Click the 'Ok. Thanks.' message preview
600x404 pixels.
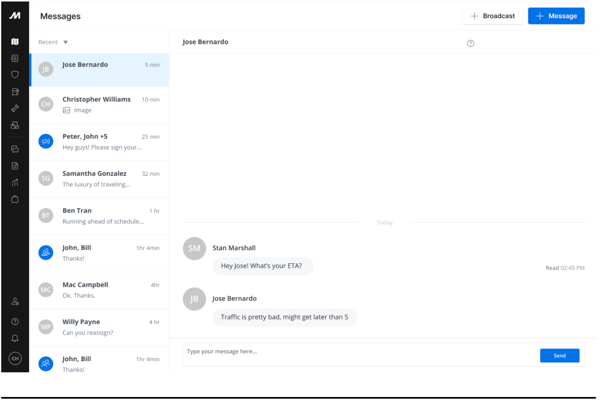[x=79, y=296]
